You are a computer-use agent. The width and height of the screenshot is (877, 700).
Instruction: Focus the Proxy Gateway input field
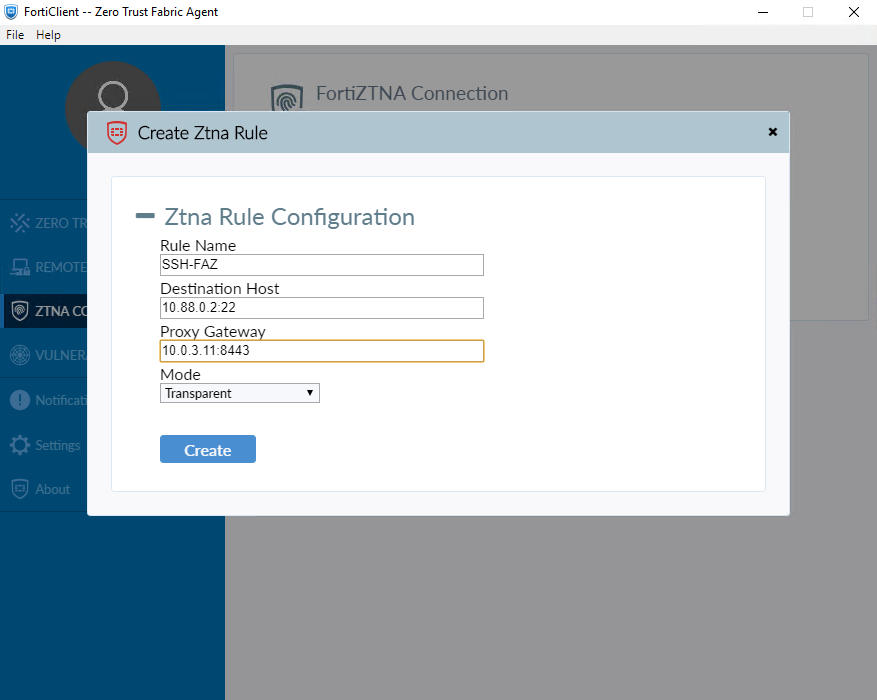pyautogui.click(x=322, y=351)
